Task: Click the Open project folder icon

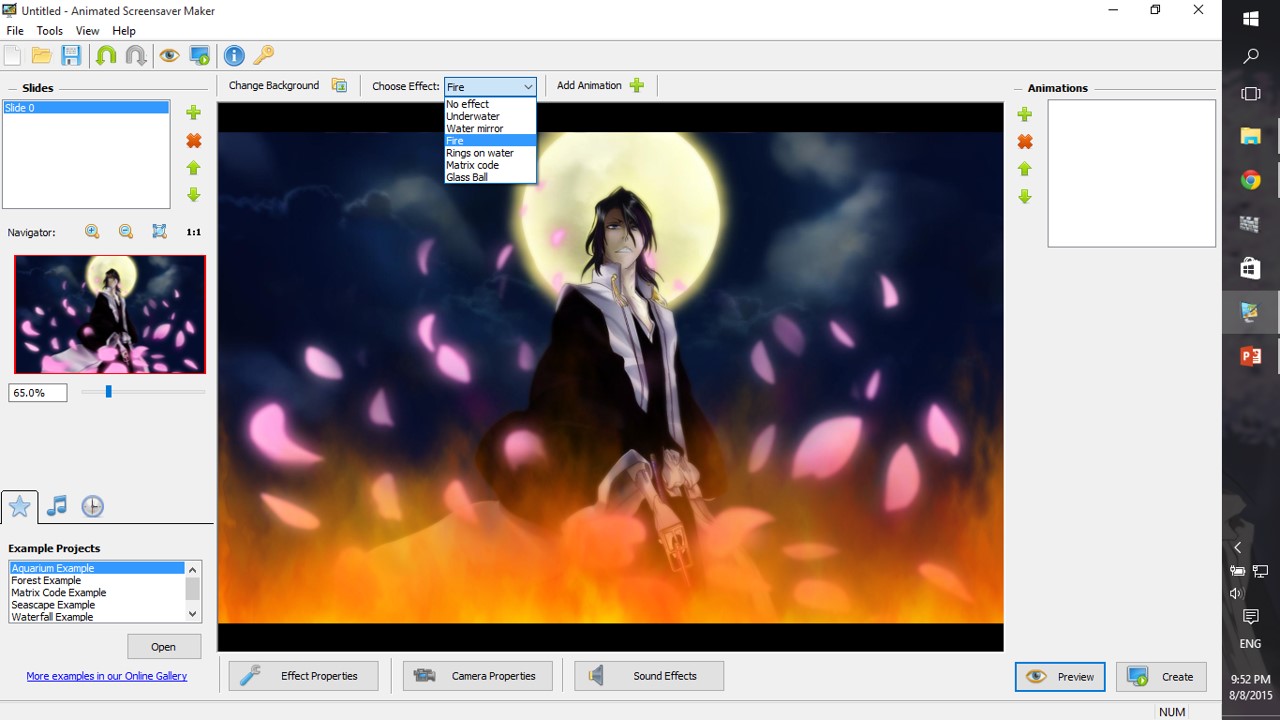Action: pyautogui.click(x=42, y=56)
